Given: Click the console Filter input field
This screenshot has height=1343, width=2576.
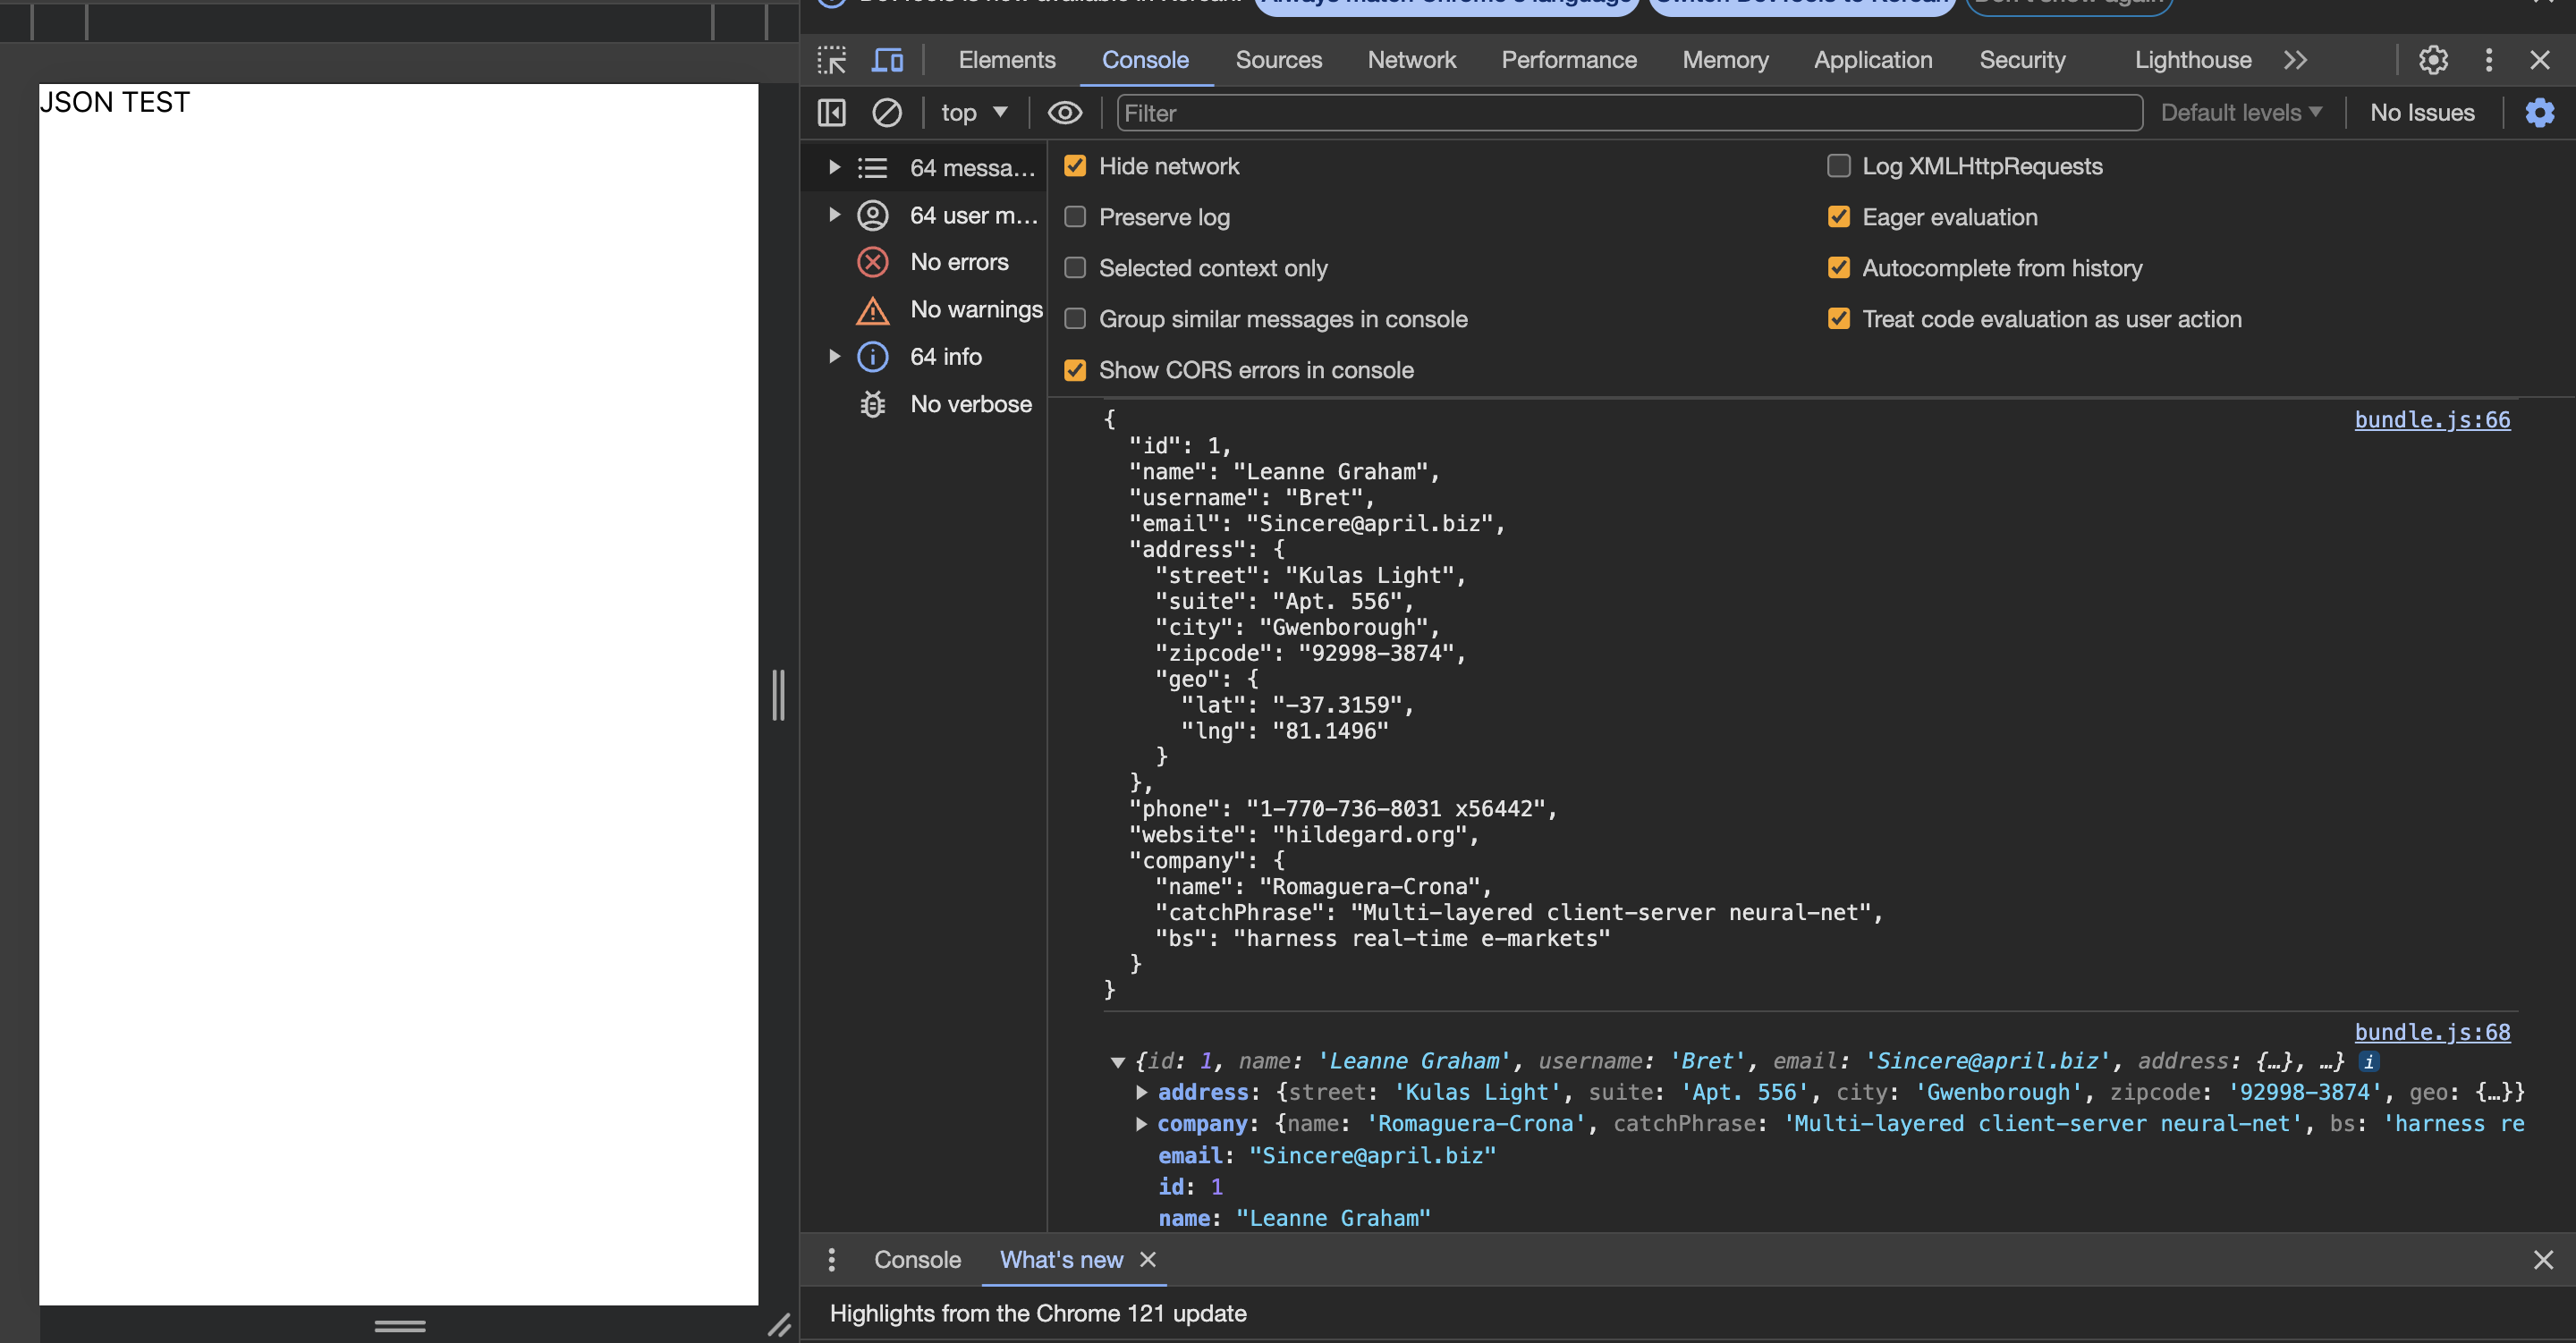Looking at the screenshot, I should (1628, 113).
